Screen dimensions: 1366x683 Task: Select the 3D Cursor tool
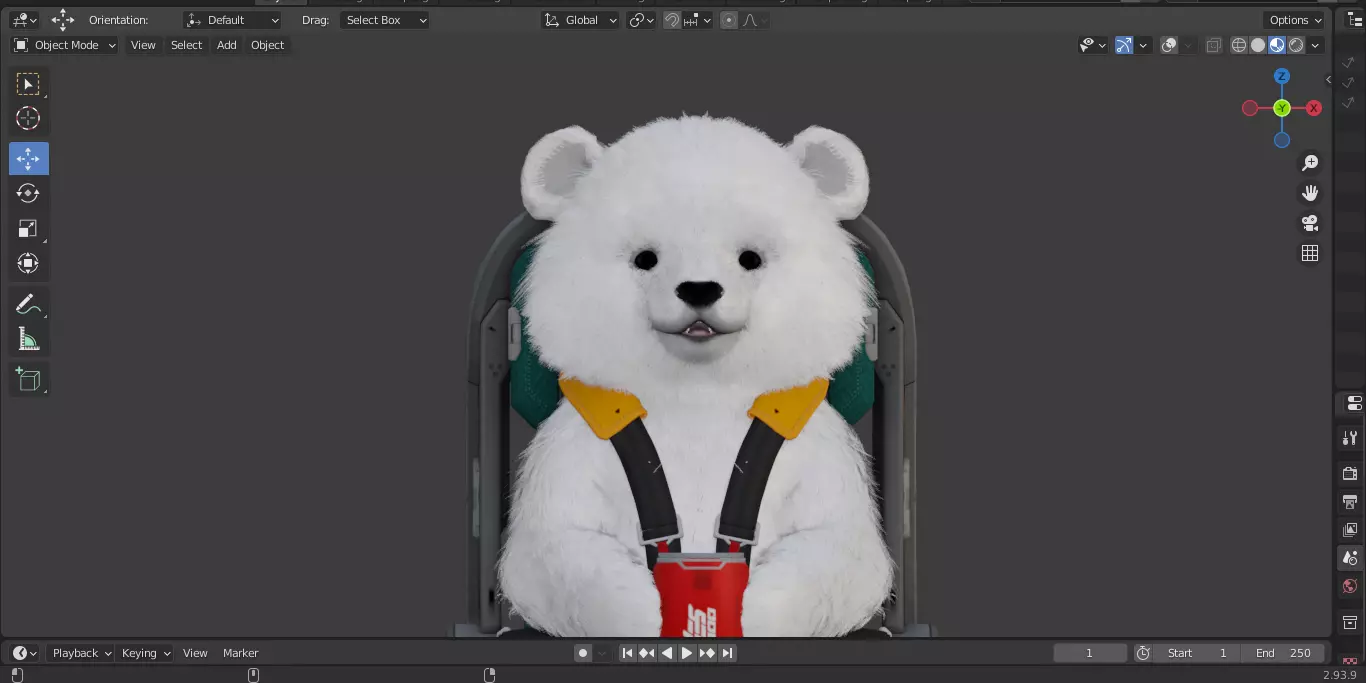point(28,118)
